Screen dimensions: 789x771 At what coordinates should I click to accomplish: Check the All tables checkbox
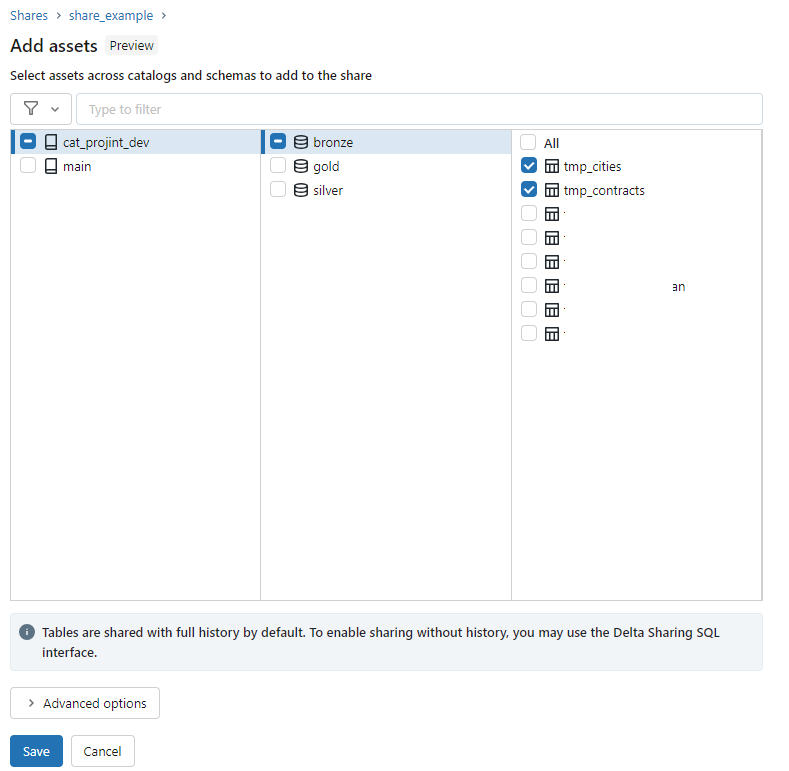pyautogui.click(x=528, y=142)
